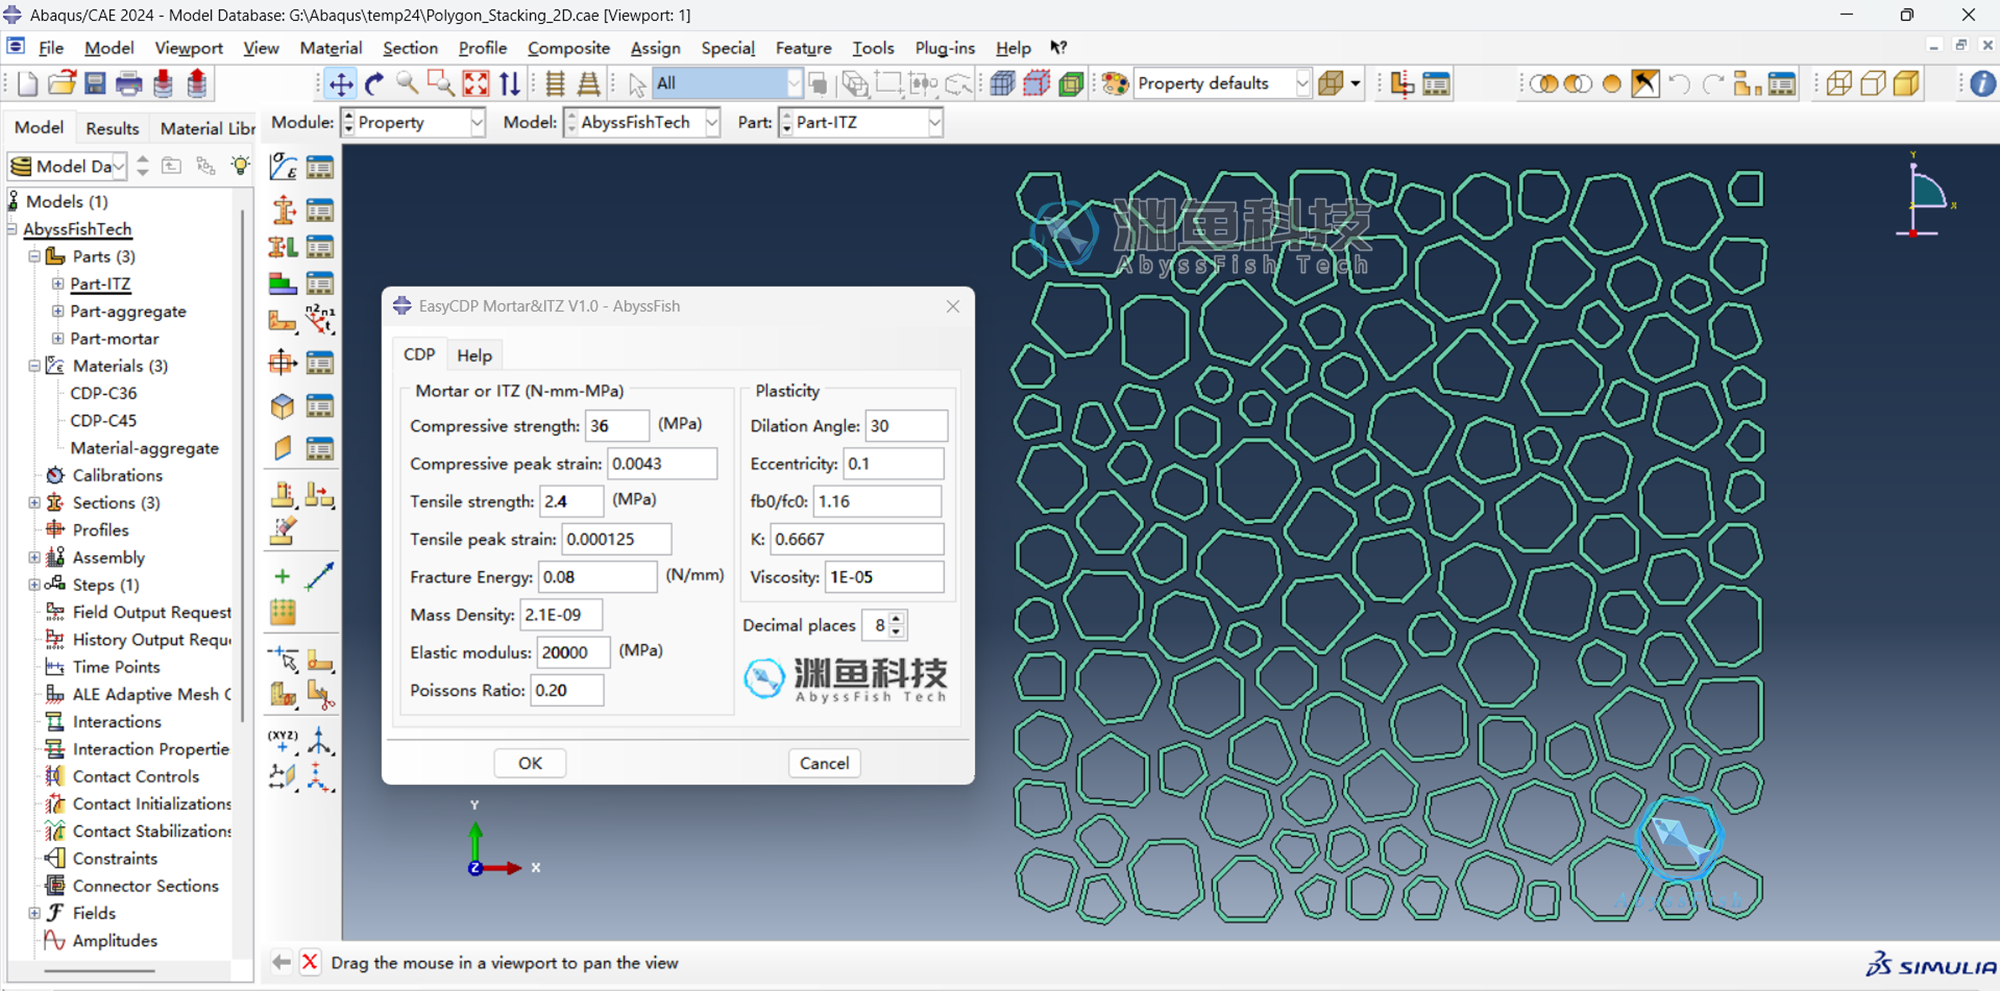
Task: Click the Create Composite Layup icon
Action: coord(284,284)
